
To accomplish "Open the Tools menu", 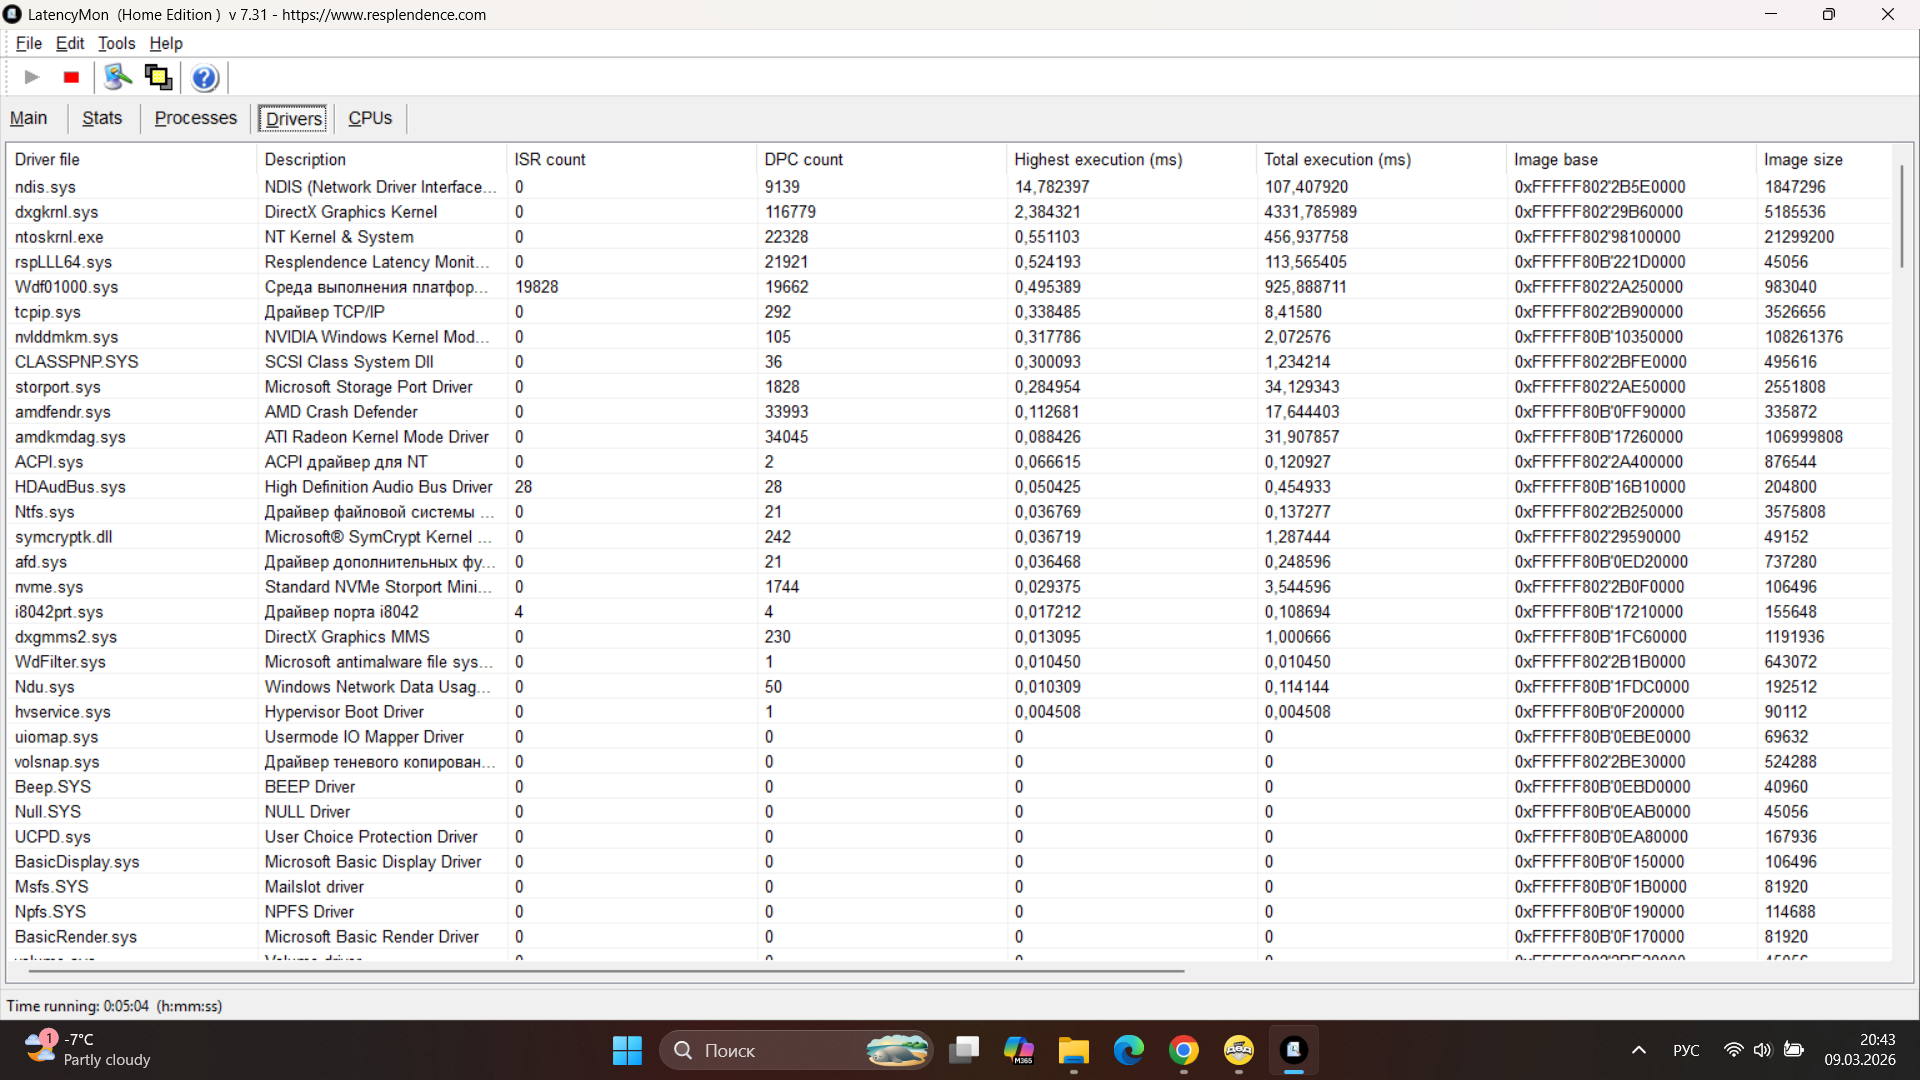I will click(x=116, y=43).
